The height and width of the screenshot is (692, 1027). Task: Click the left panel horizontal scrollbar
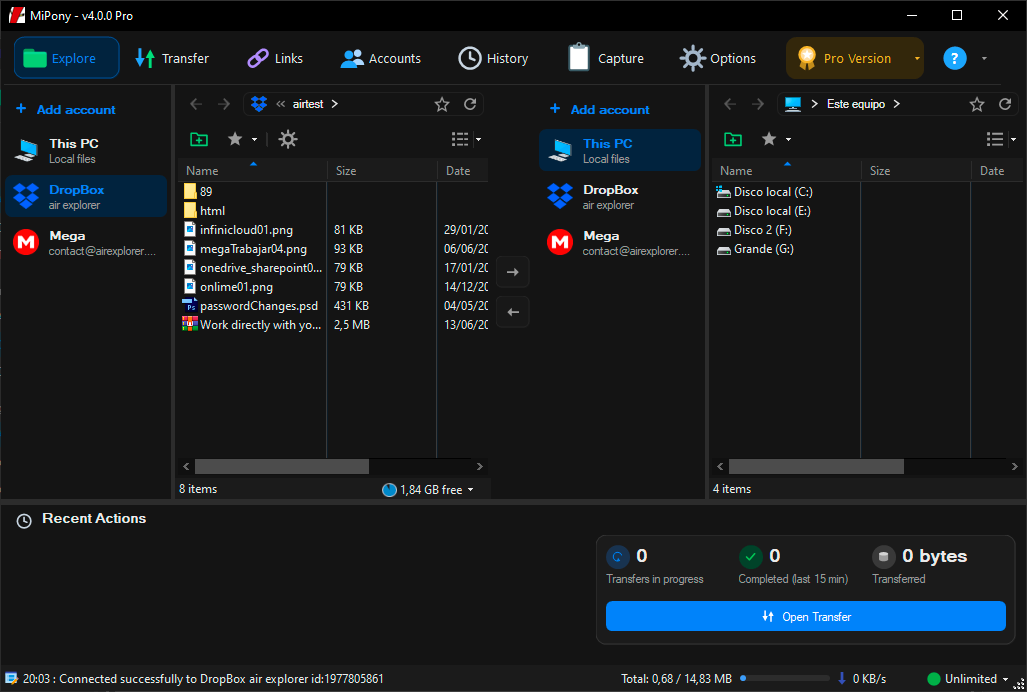pyautogui.click(x=282, y=466)
